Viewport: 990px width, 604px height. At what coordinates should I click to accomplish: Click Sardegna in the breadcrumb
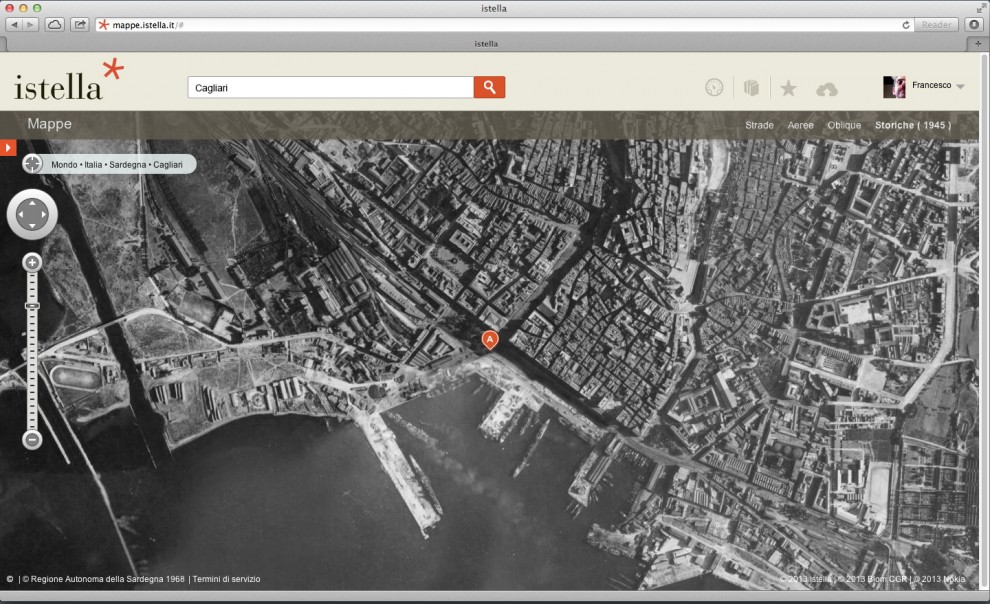point(128,165)
